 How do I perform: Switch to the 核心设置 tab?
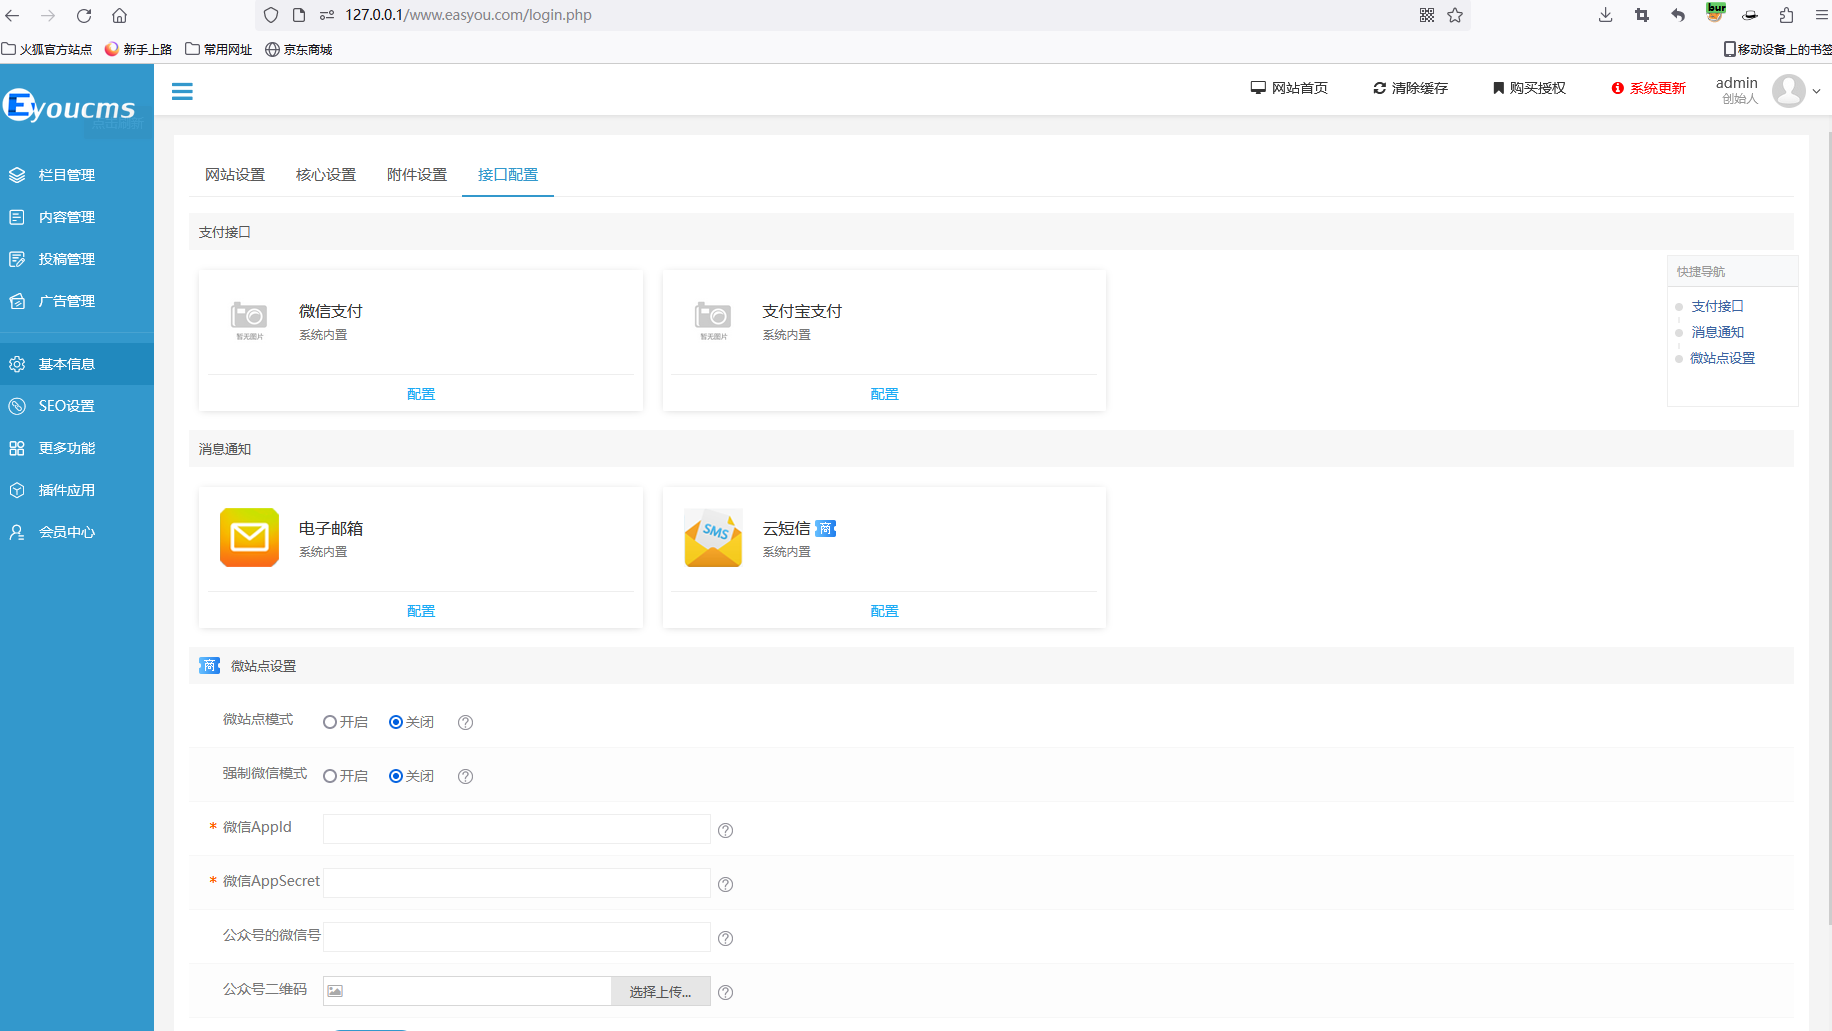(326, 175)
